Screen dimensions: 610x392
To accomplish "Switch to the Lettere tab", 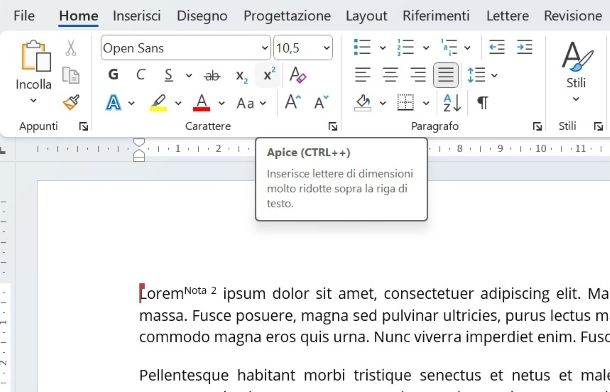I will pyautogui.click(x=507, y=16).
